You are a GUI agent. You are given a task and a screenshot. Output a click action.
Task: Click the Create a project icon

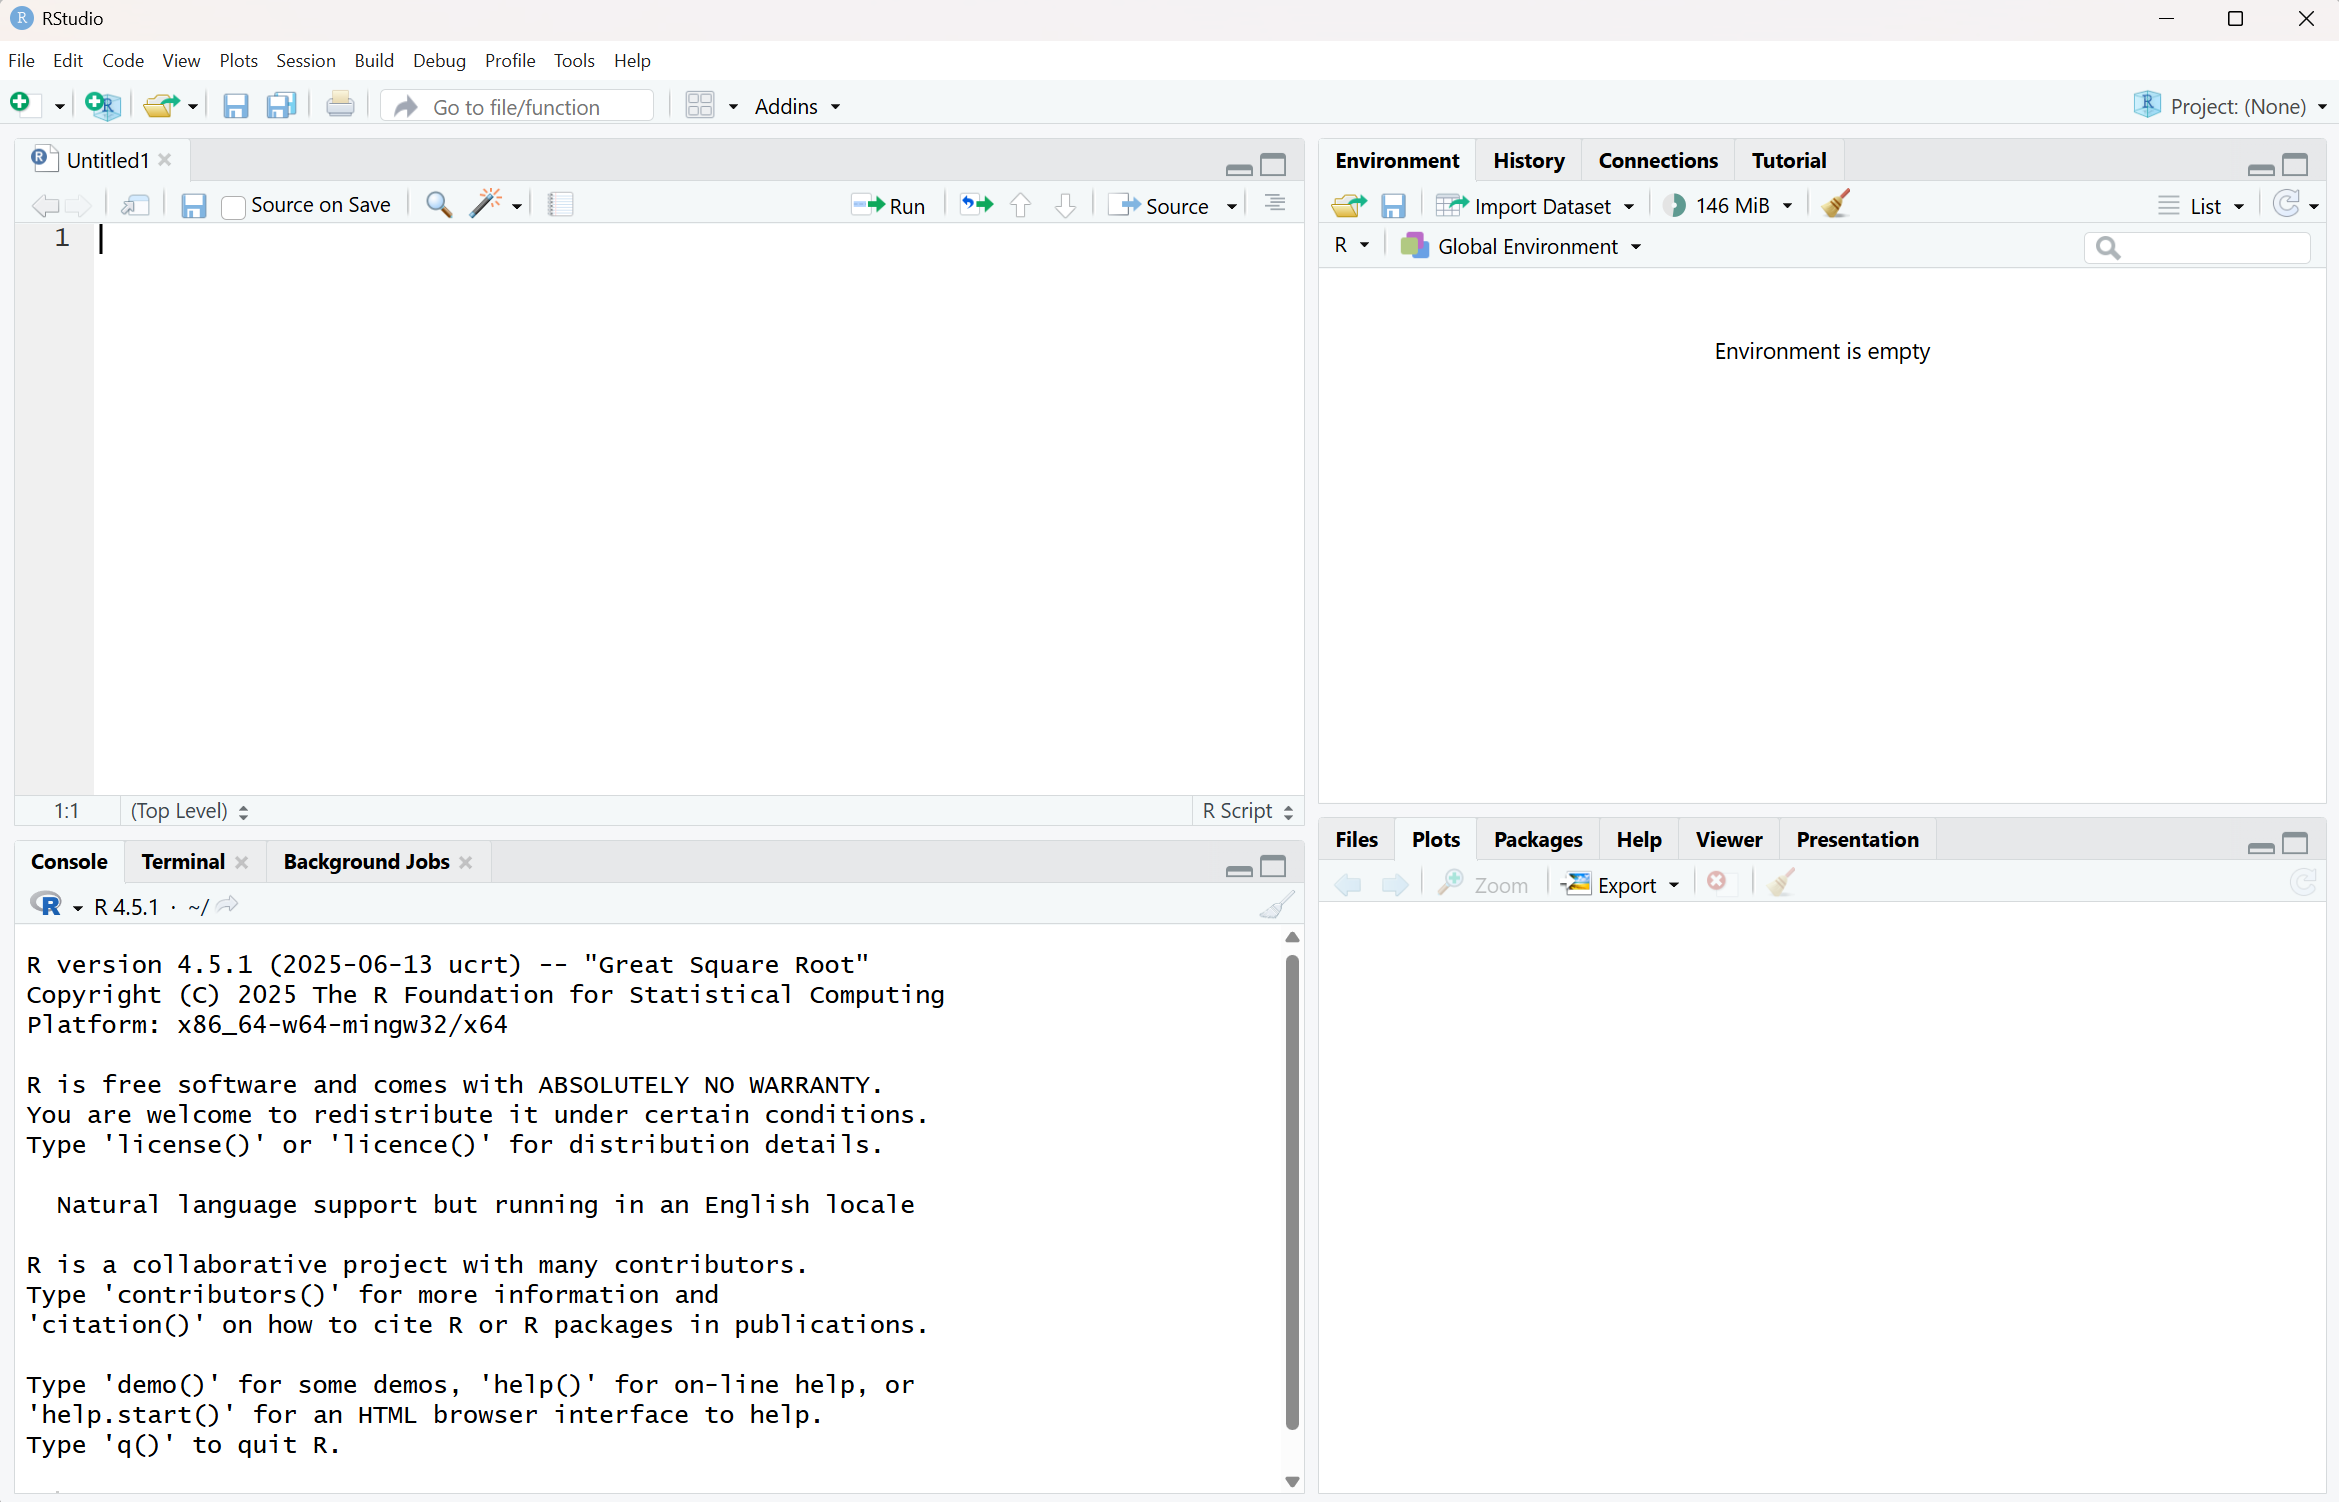[103, 106]
